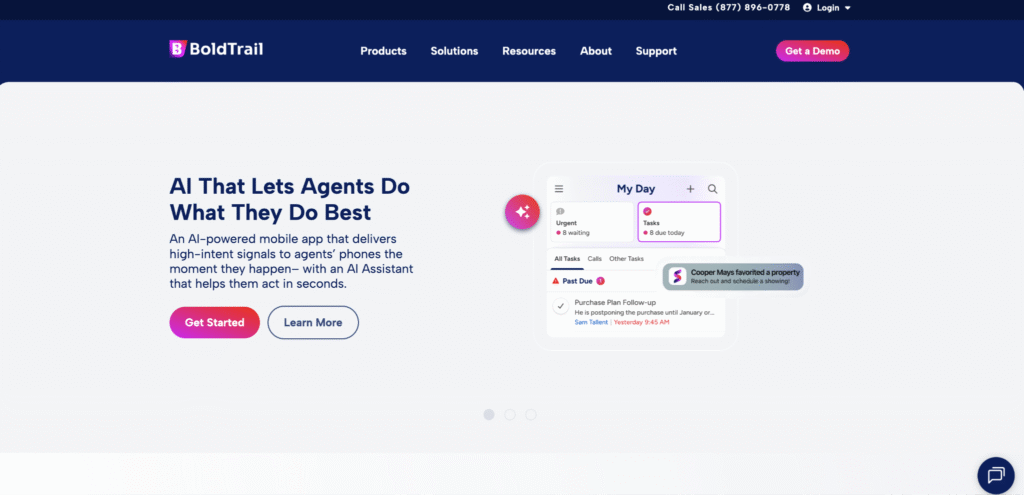Screen dimensions: 1024x495
Task: Select the first carousel slide dot
Action: coord(489,415)
